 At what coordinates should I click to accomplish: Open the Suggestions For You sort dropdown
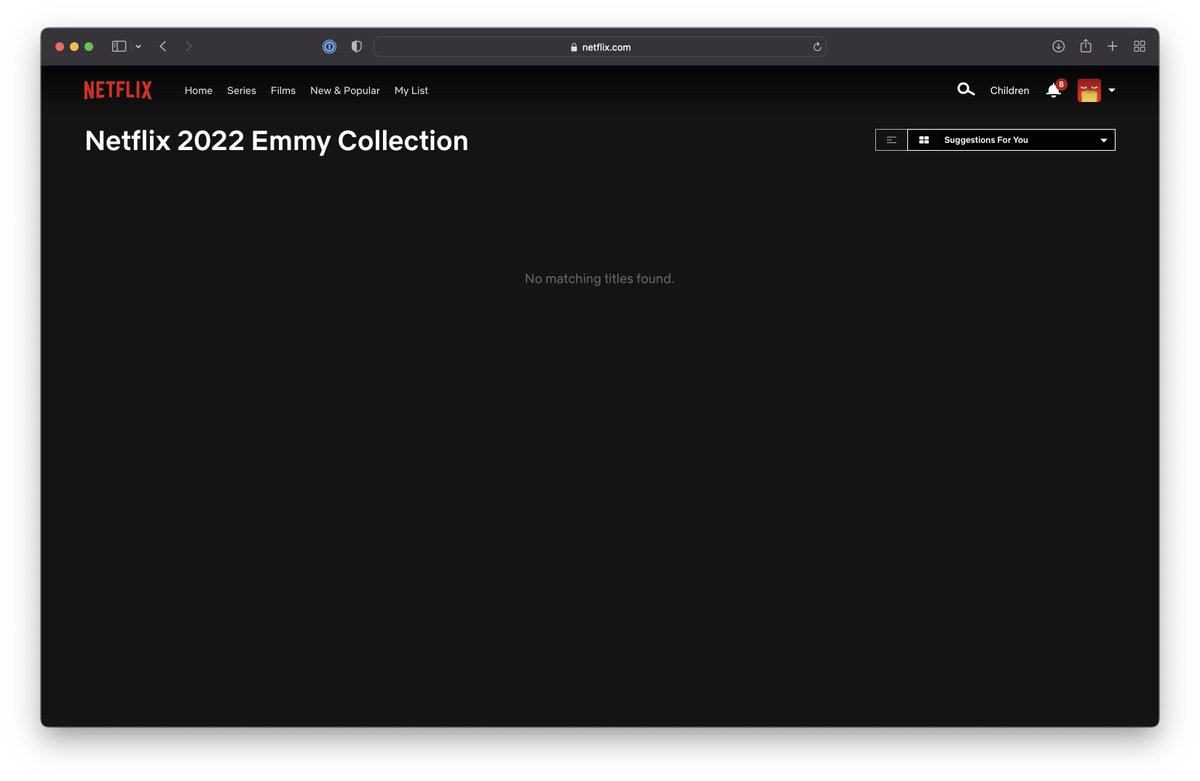click(x=1011, y=140)
